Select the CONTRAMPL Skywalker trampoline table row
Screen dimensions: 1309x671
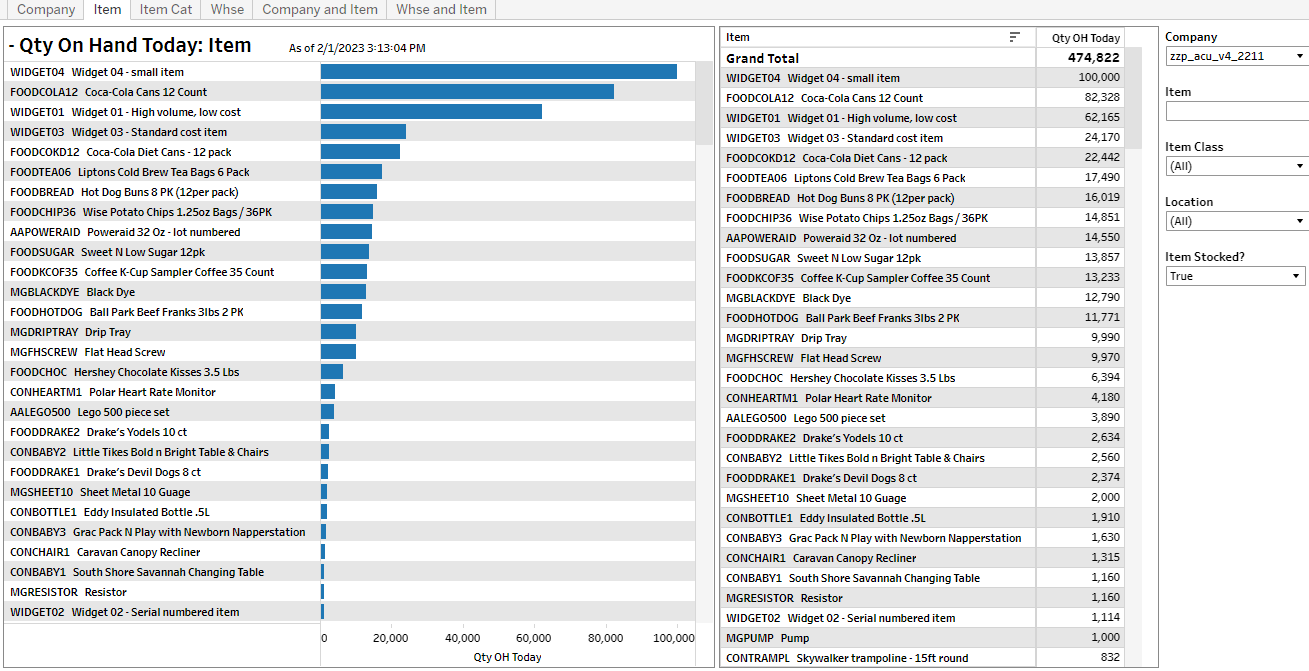tap(877, 658)
